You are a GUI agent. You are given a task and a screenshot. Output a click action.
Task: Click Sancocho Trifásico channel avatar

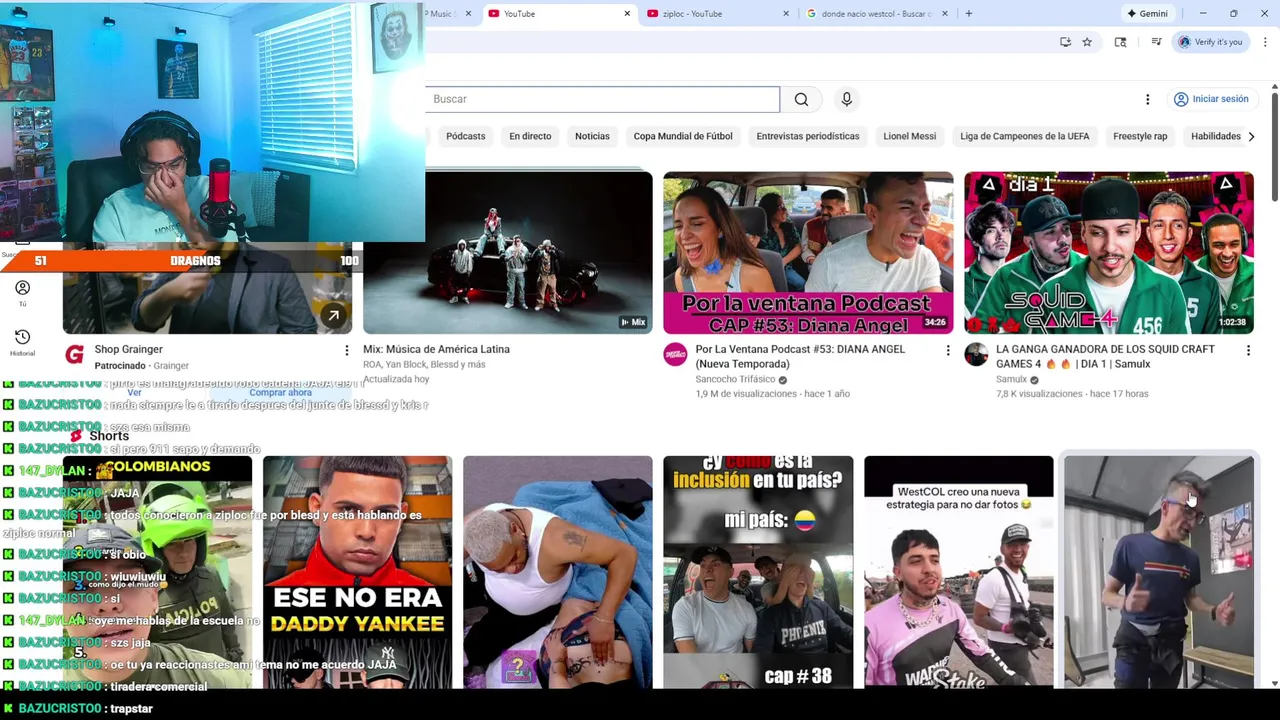point(675,354)
